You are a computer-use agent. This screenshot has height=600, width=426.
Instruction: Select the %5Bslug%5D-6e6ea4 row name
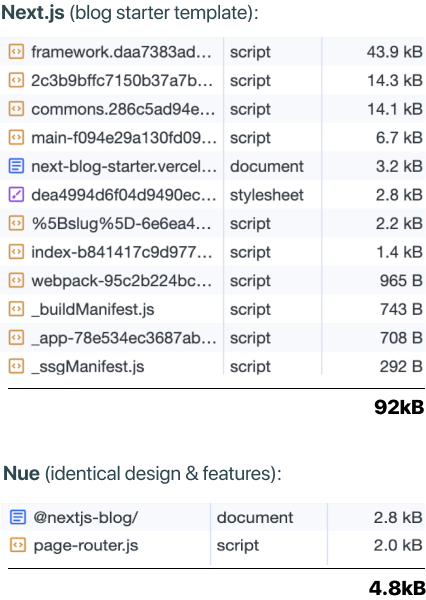pos(121,223)
